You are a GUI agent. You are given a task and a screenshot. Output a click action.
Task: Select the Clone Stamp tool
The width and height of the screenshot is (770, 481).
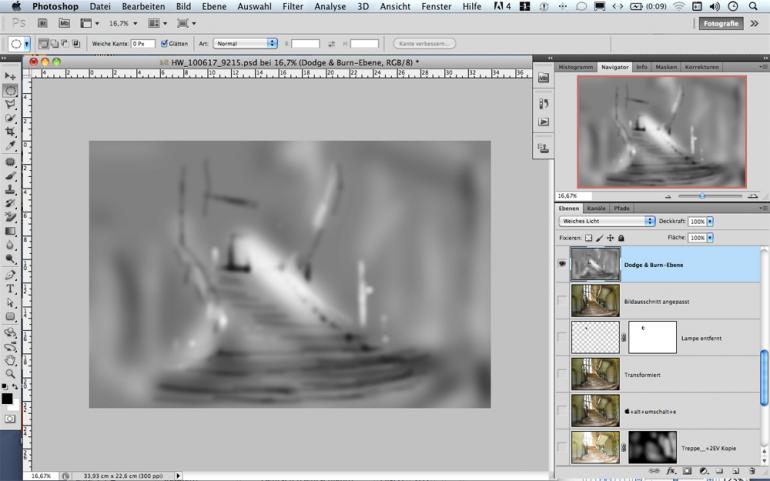click(x=10, y=190)
